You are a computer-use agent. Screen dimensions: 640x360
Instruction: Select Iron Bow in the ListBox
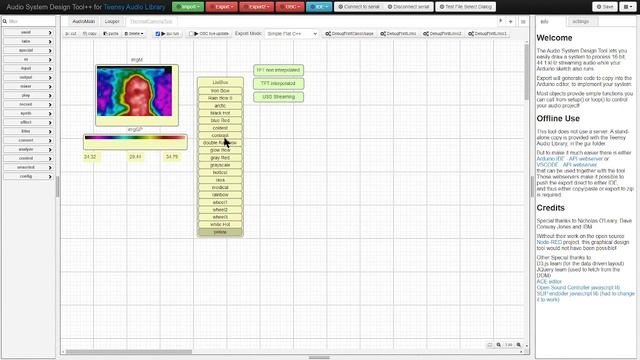tap(220, 91)
